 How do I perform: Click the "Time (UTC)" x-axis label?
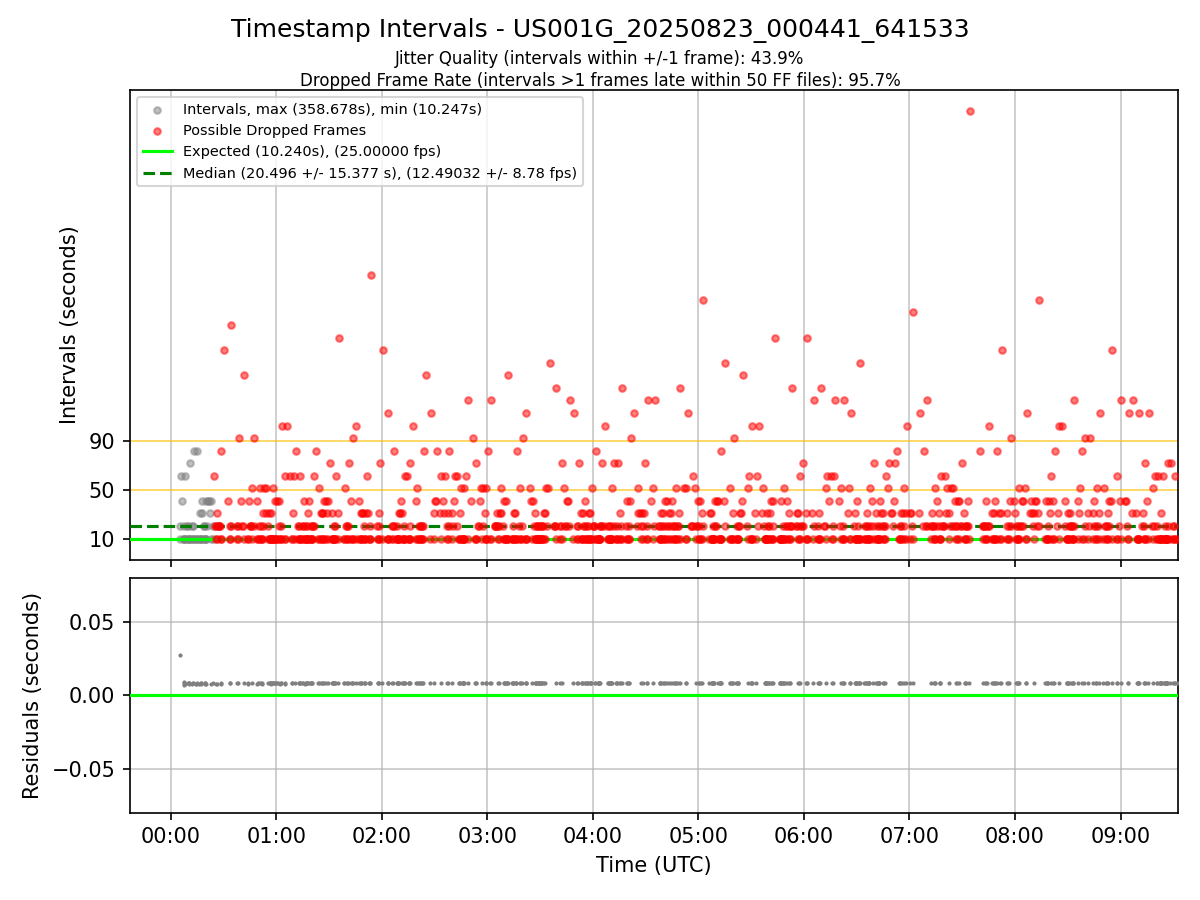point(654,865)
